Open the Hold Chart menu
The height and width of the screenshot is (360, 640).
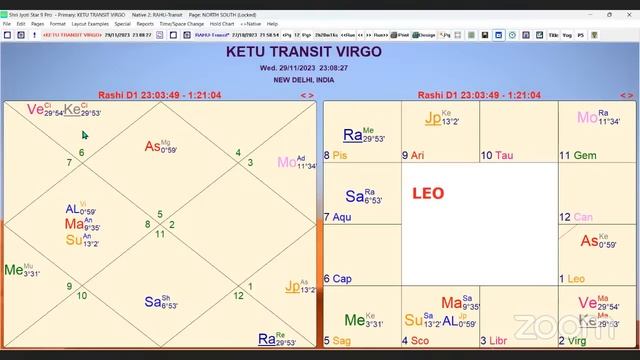tap(222, 24)
